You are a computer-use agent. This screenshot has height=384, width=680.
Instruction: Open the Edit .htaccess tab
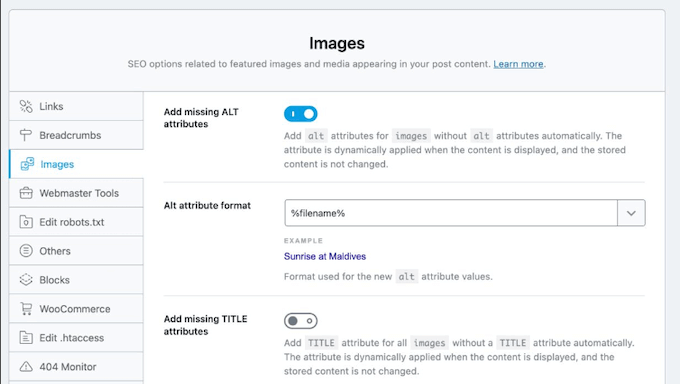pos(76,338)
